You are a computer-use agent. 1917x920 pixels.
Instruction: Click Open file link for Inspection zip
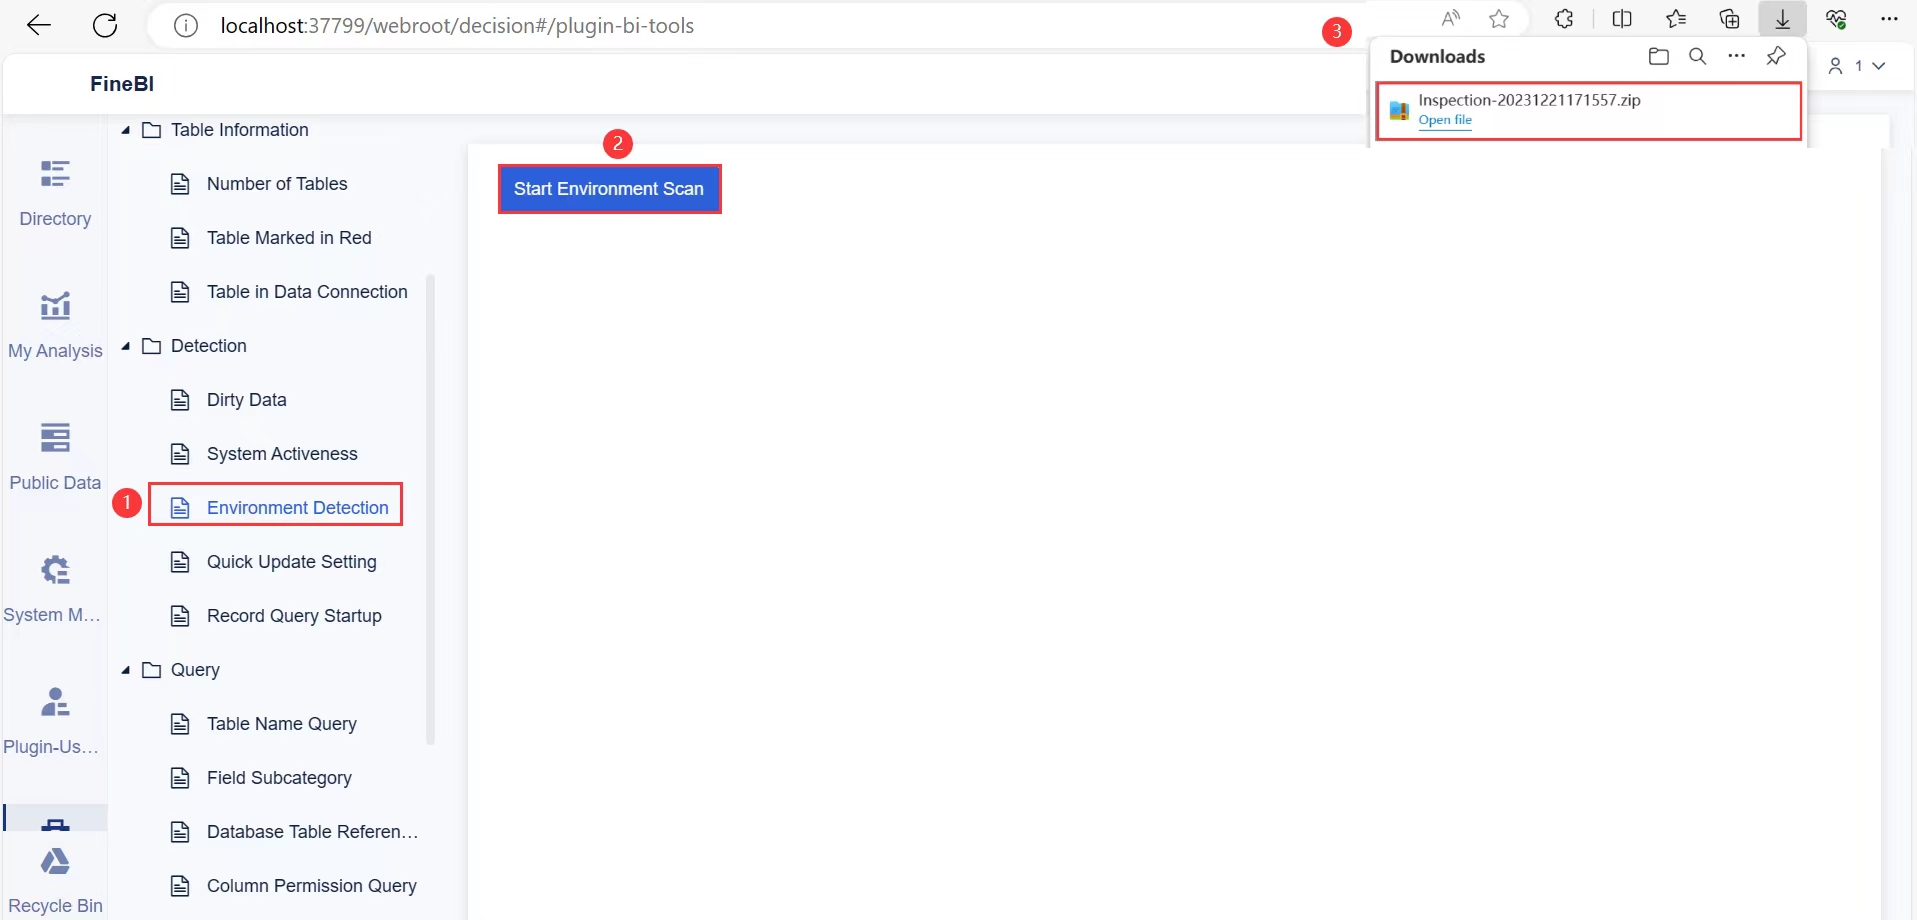tap(1445, 120)
